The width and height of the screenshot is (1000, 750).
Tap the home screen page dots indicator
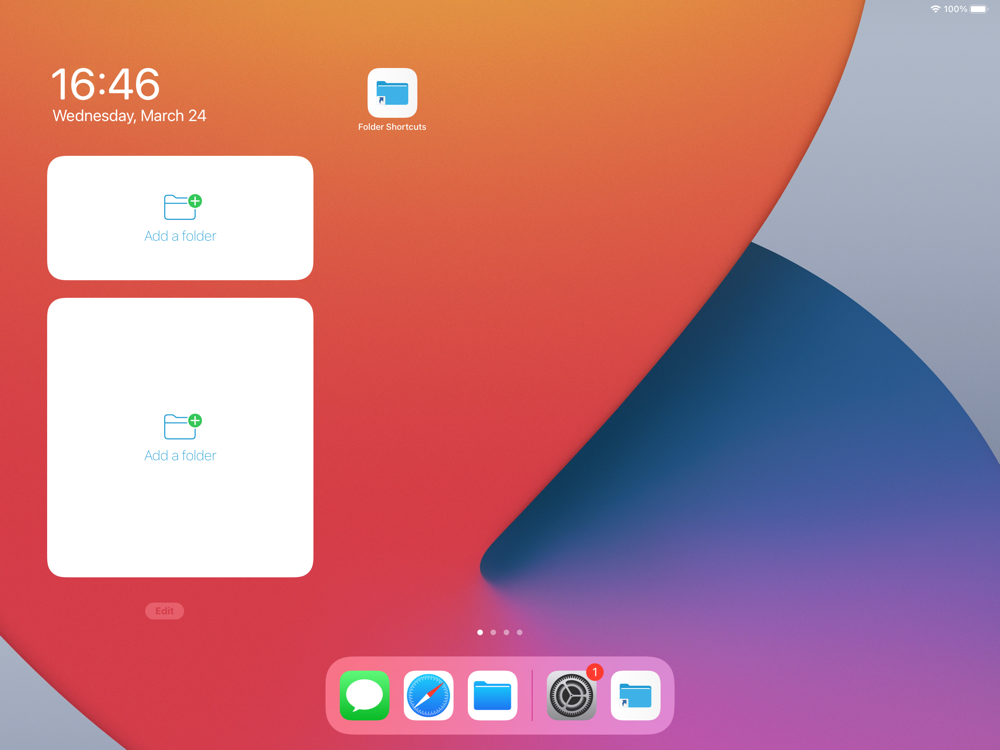coord(500,633)
